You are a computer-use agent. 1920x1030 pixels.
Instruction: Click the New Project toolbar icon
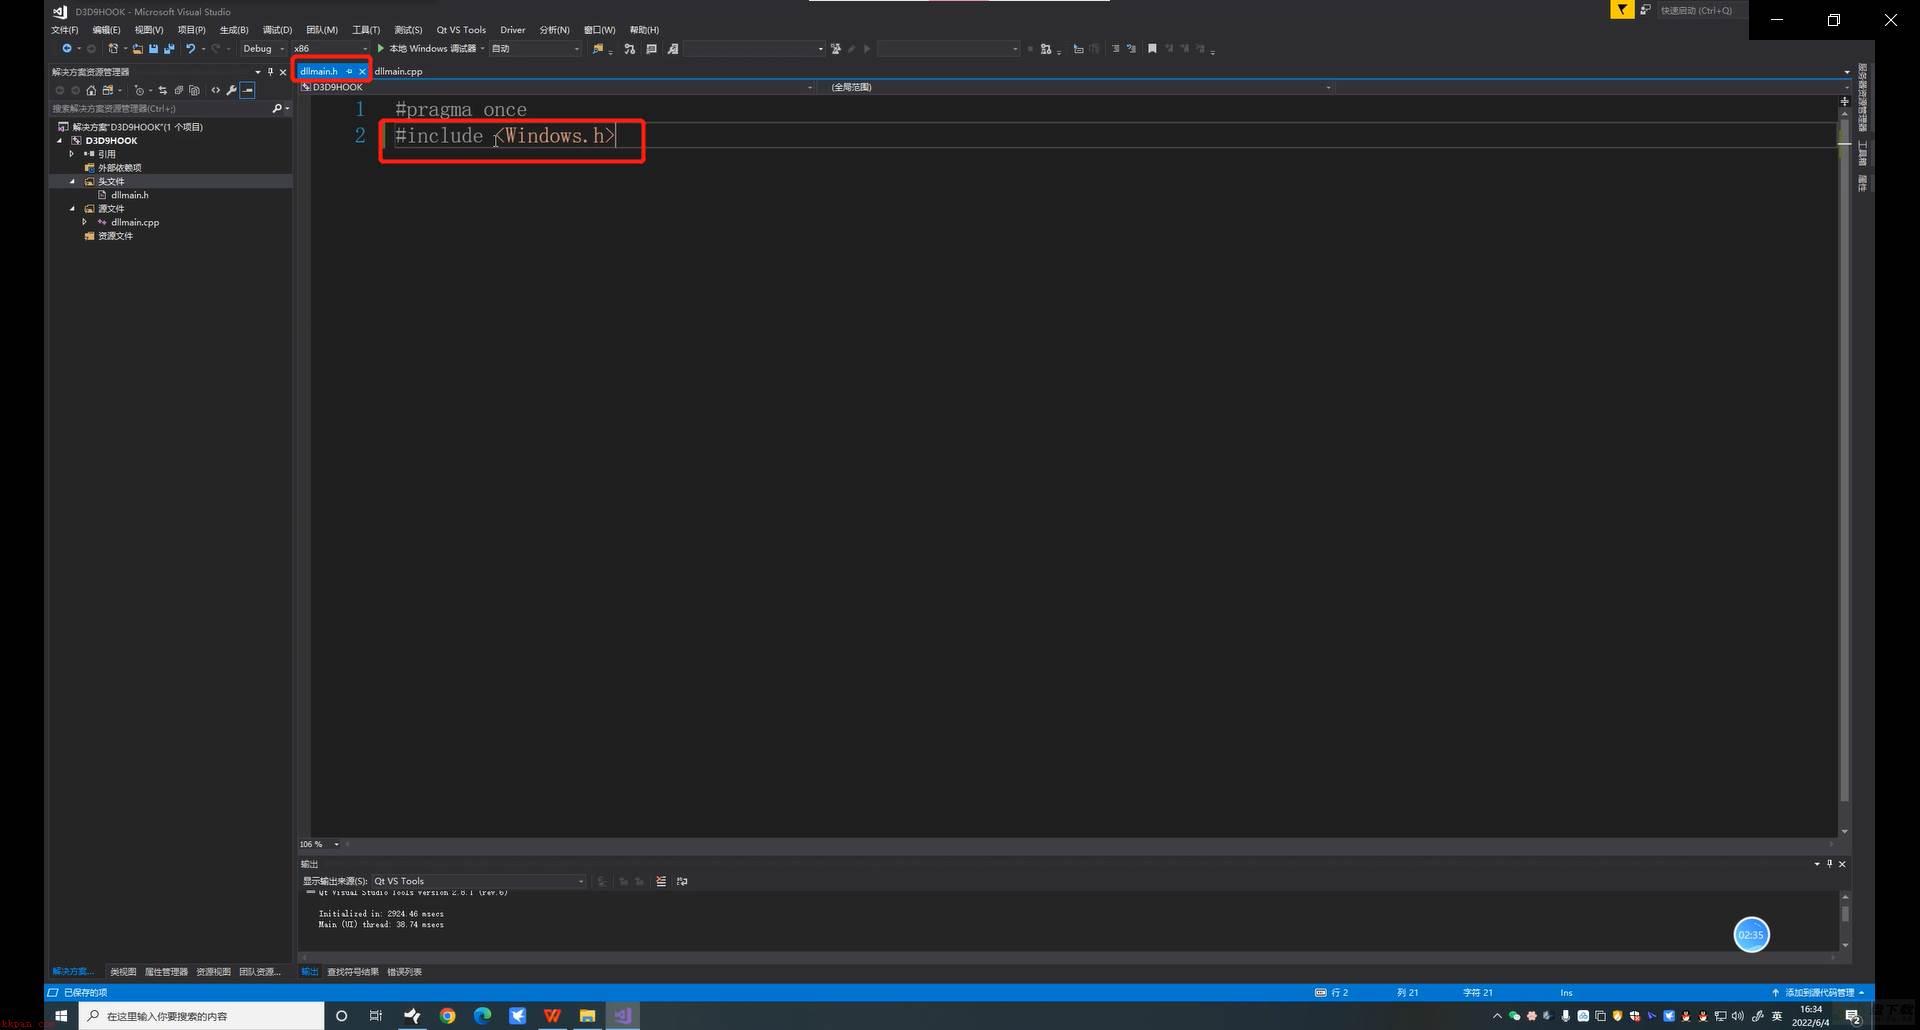113,48
